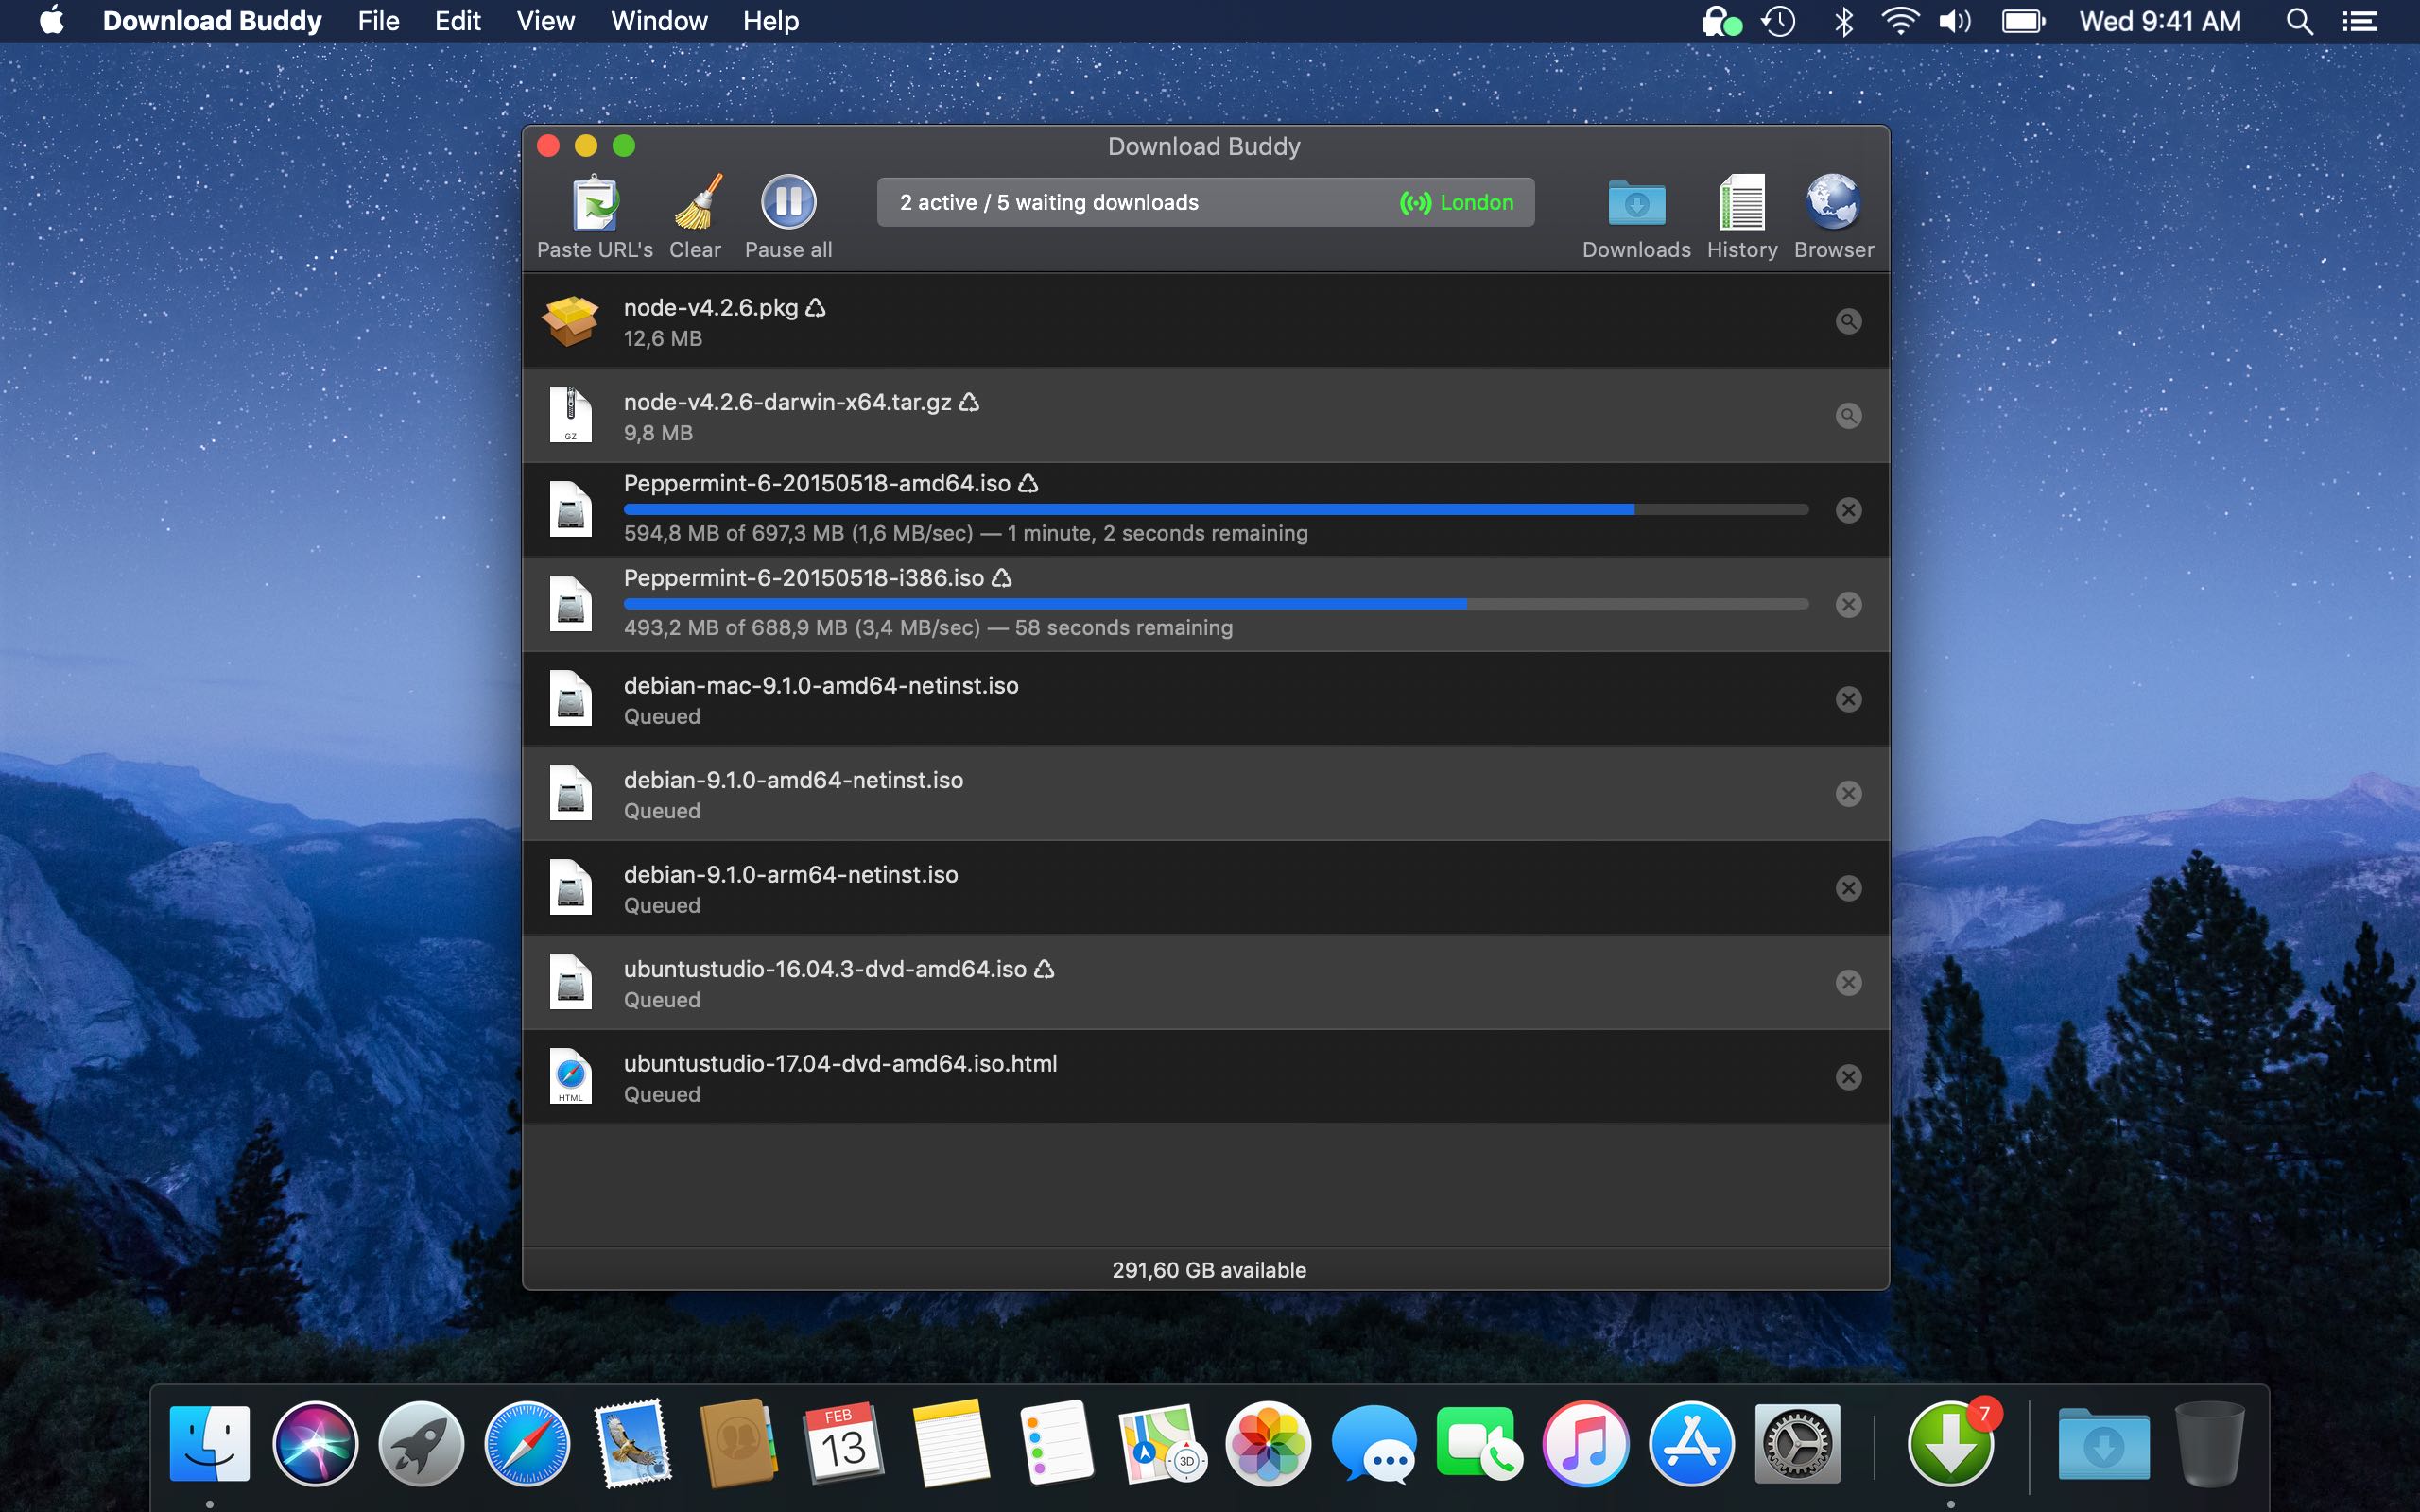Image resolution: width=2420 pixels, height=1512 pixels.
Task: Cancel the Peppermint i386 iso download
Action: (x=1848, y=605)
